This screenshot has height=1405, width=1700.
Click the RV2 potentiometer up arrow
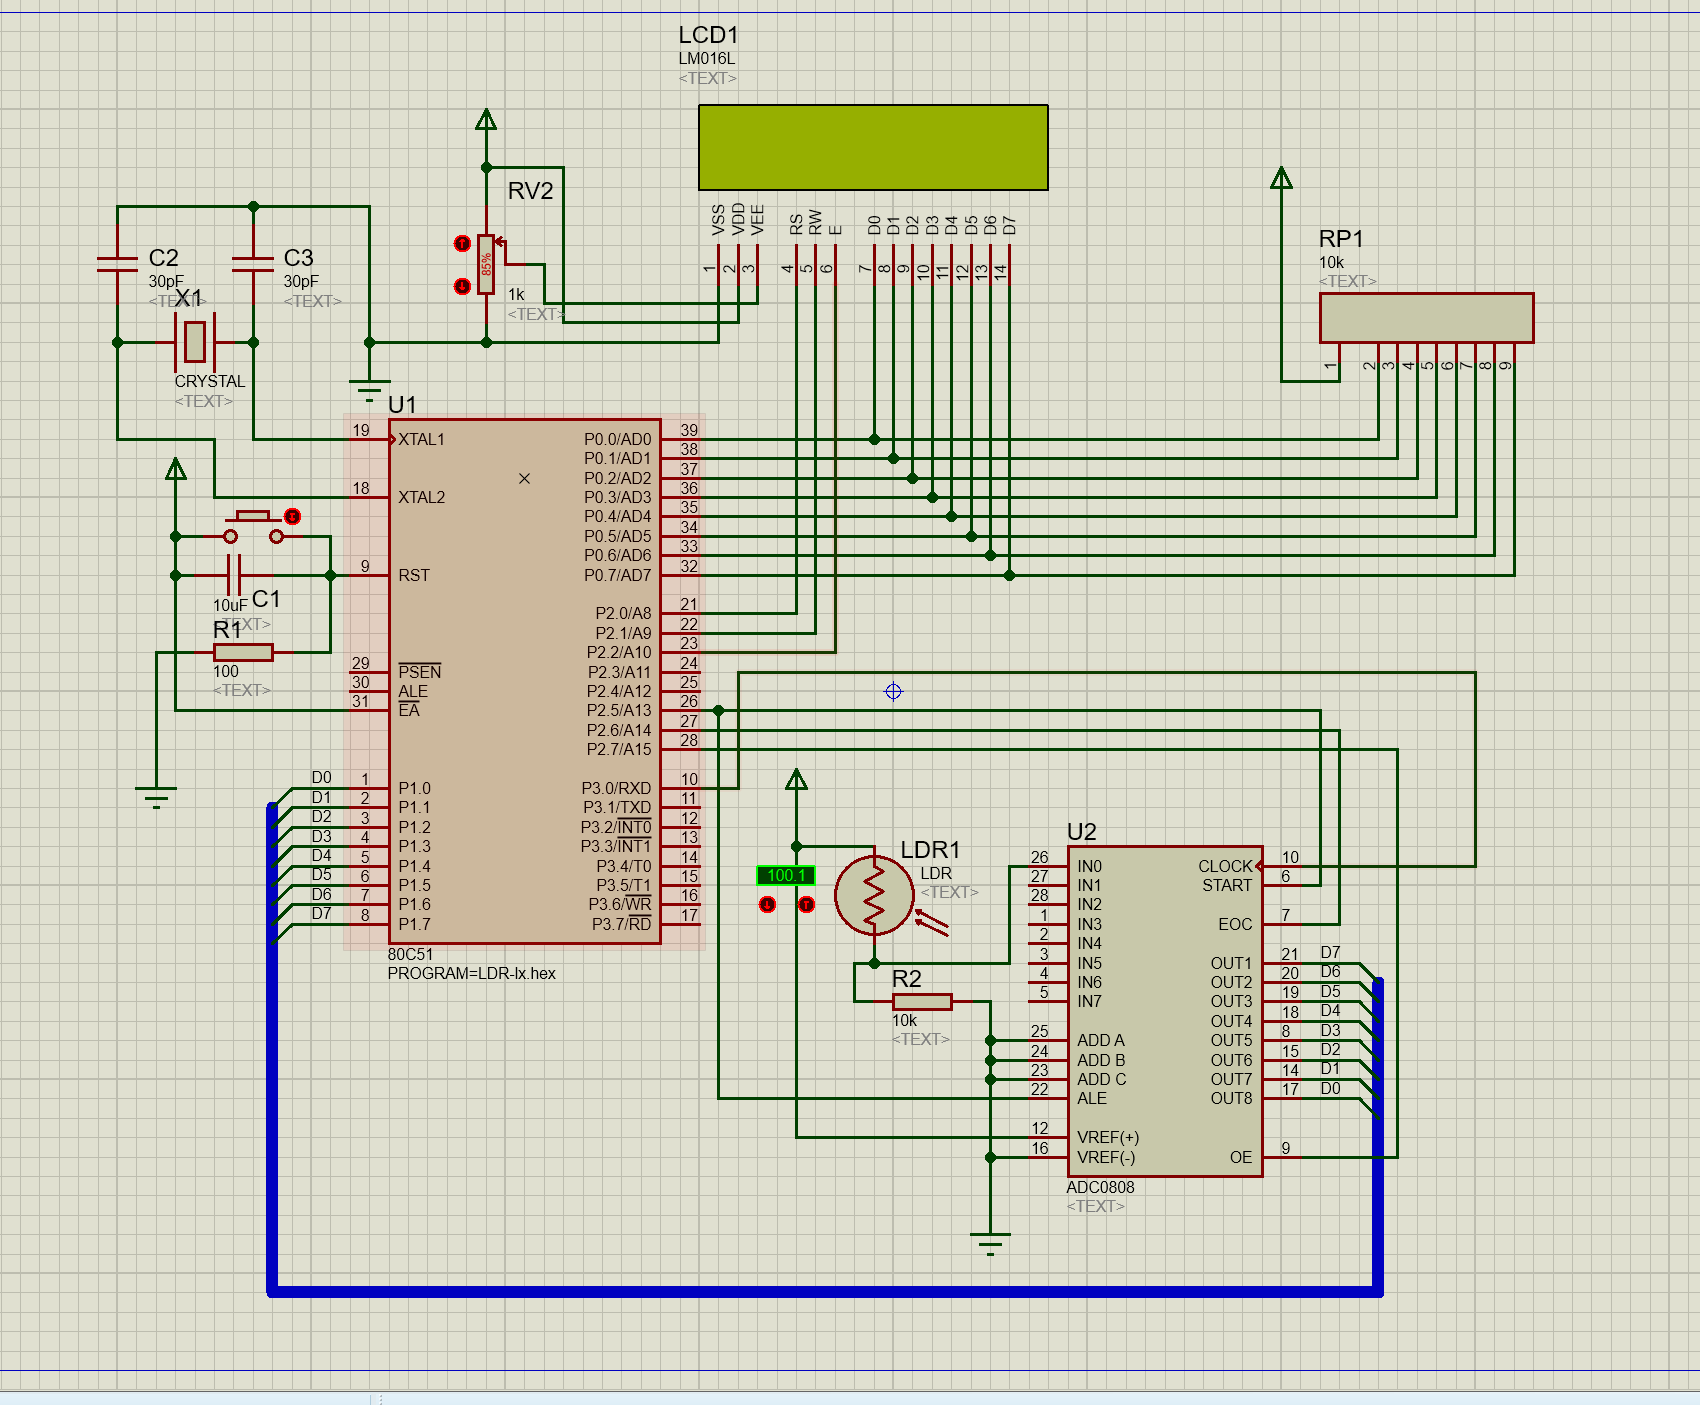point(462,244)
